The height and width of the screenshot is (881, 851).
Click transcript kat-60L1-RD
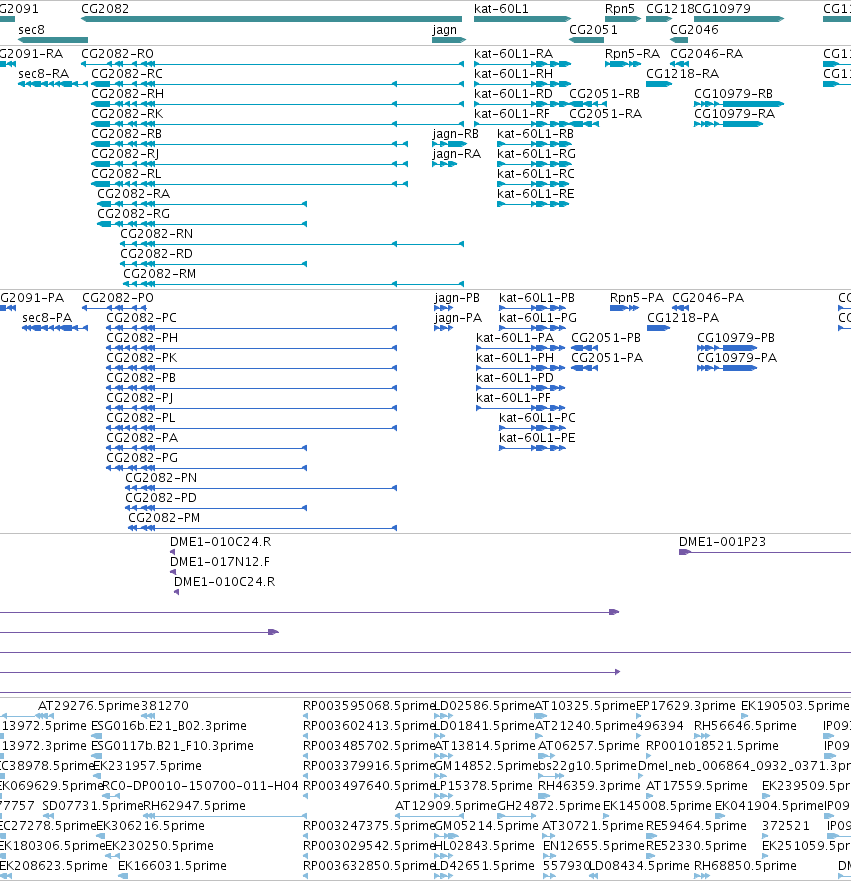click(x=522, y=104)
